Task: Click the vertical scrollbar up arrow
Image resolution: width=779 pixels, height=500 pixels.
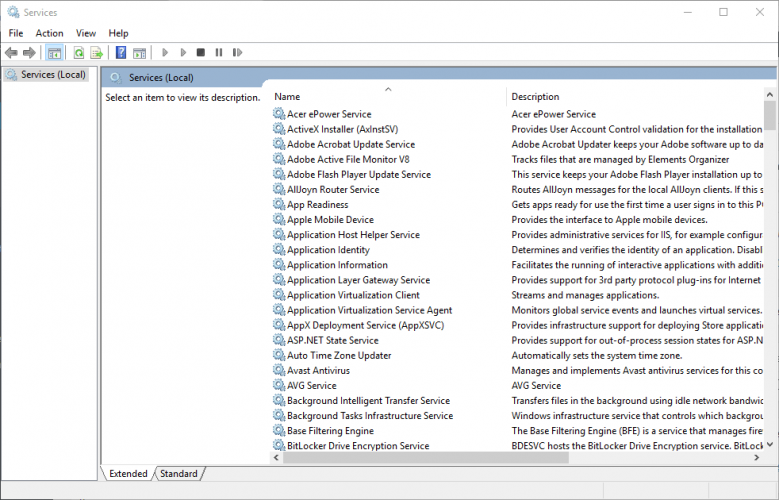Action: pos(771,93)
